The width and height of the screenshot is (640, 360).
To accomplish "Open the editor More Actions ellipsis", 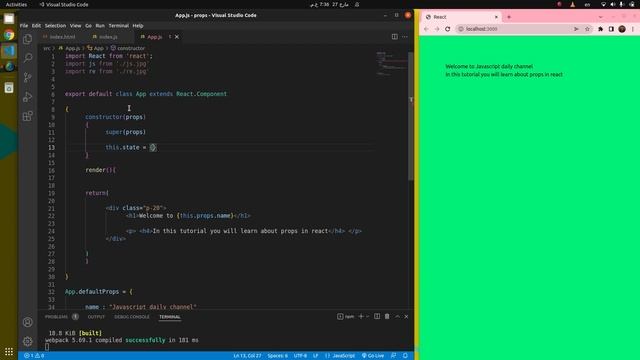I will click(404, 37).
